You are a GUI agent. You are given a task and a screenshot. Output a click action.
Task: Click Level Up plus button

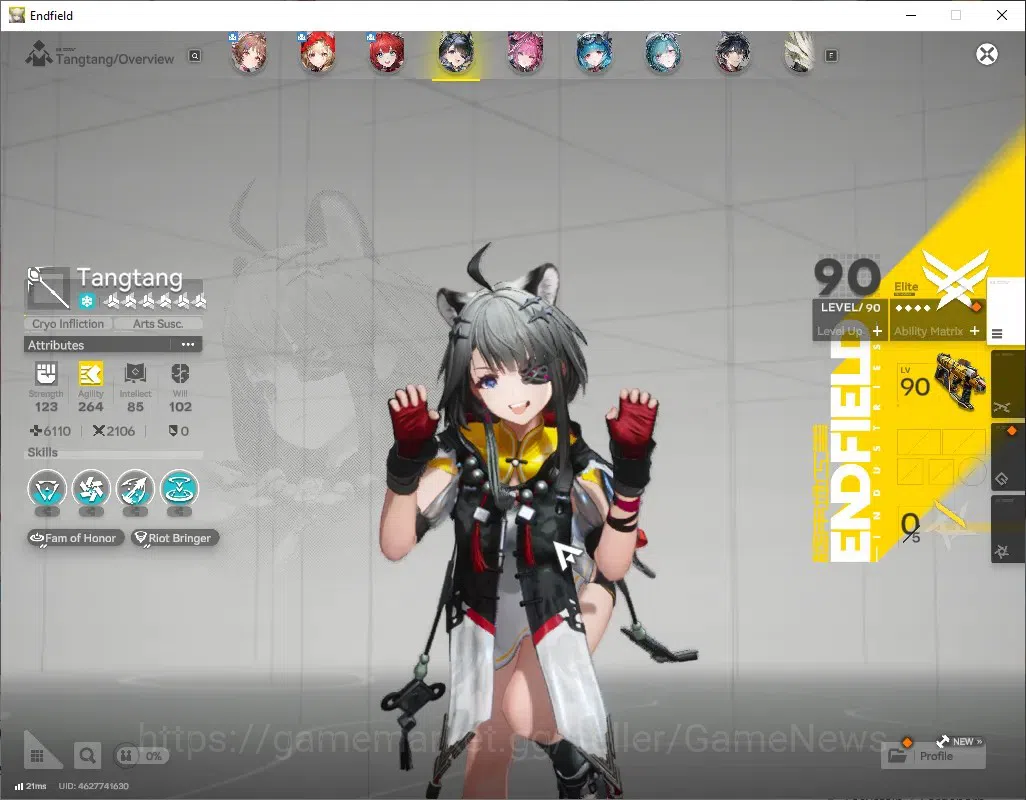coord(877,331)
